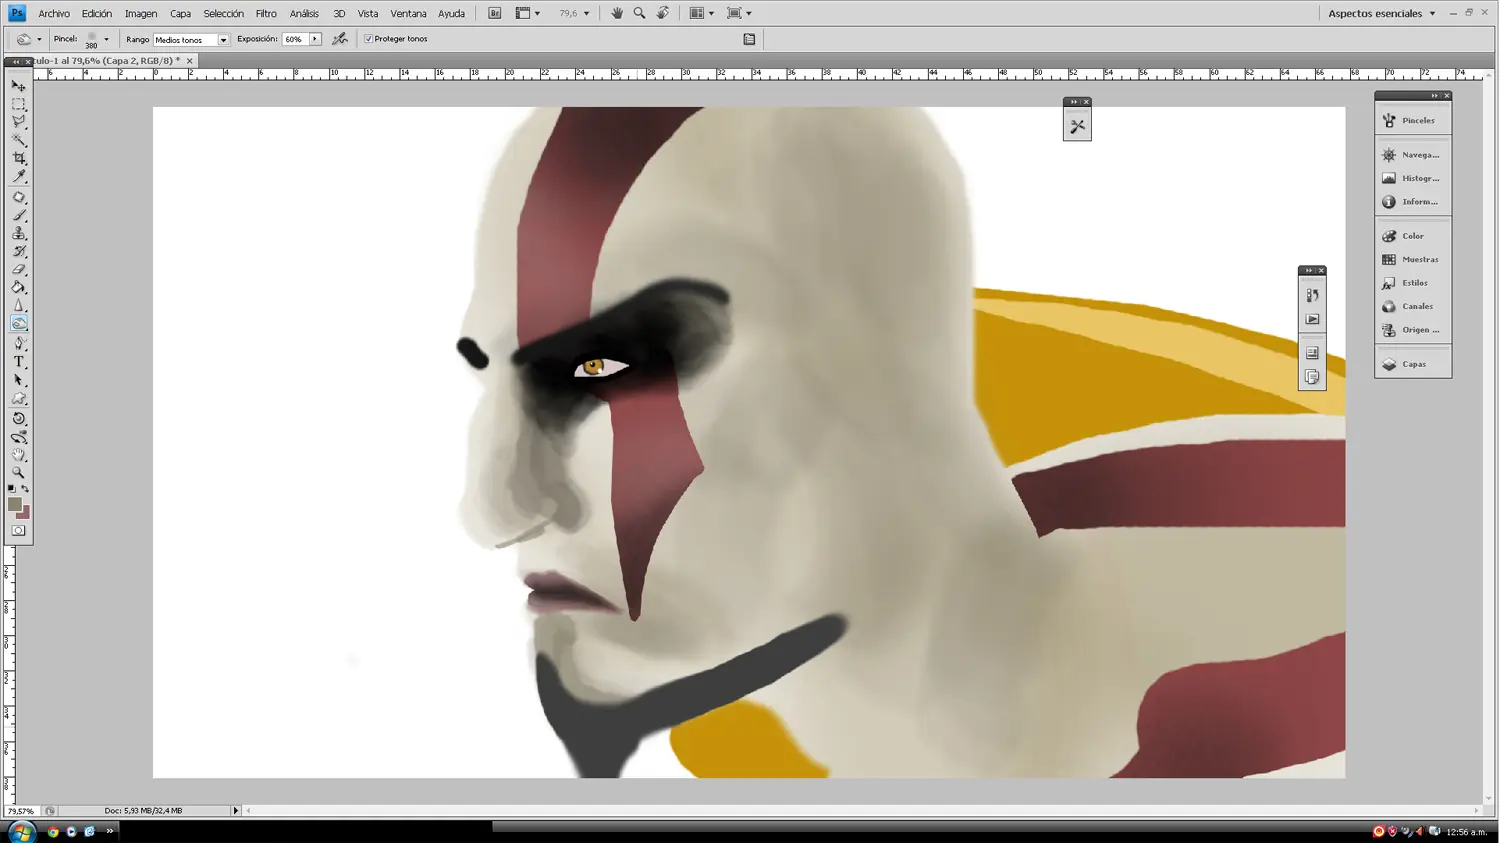Select the Eraser tool
This screenshot has width=1500, height=843.
coord(18,269)
